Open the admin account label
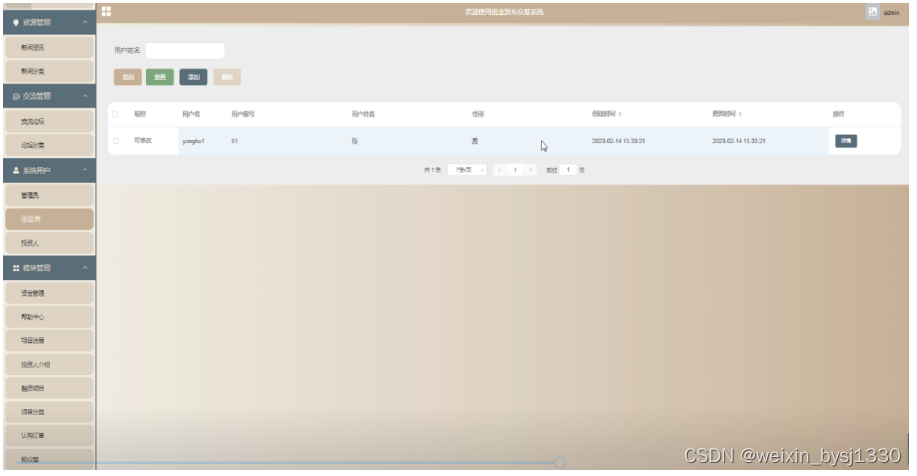Image resolution: width=917 pixels, height=476 pixels. click(x=891, y=12)
